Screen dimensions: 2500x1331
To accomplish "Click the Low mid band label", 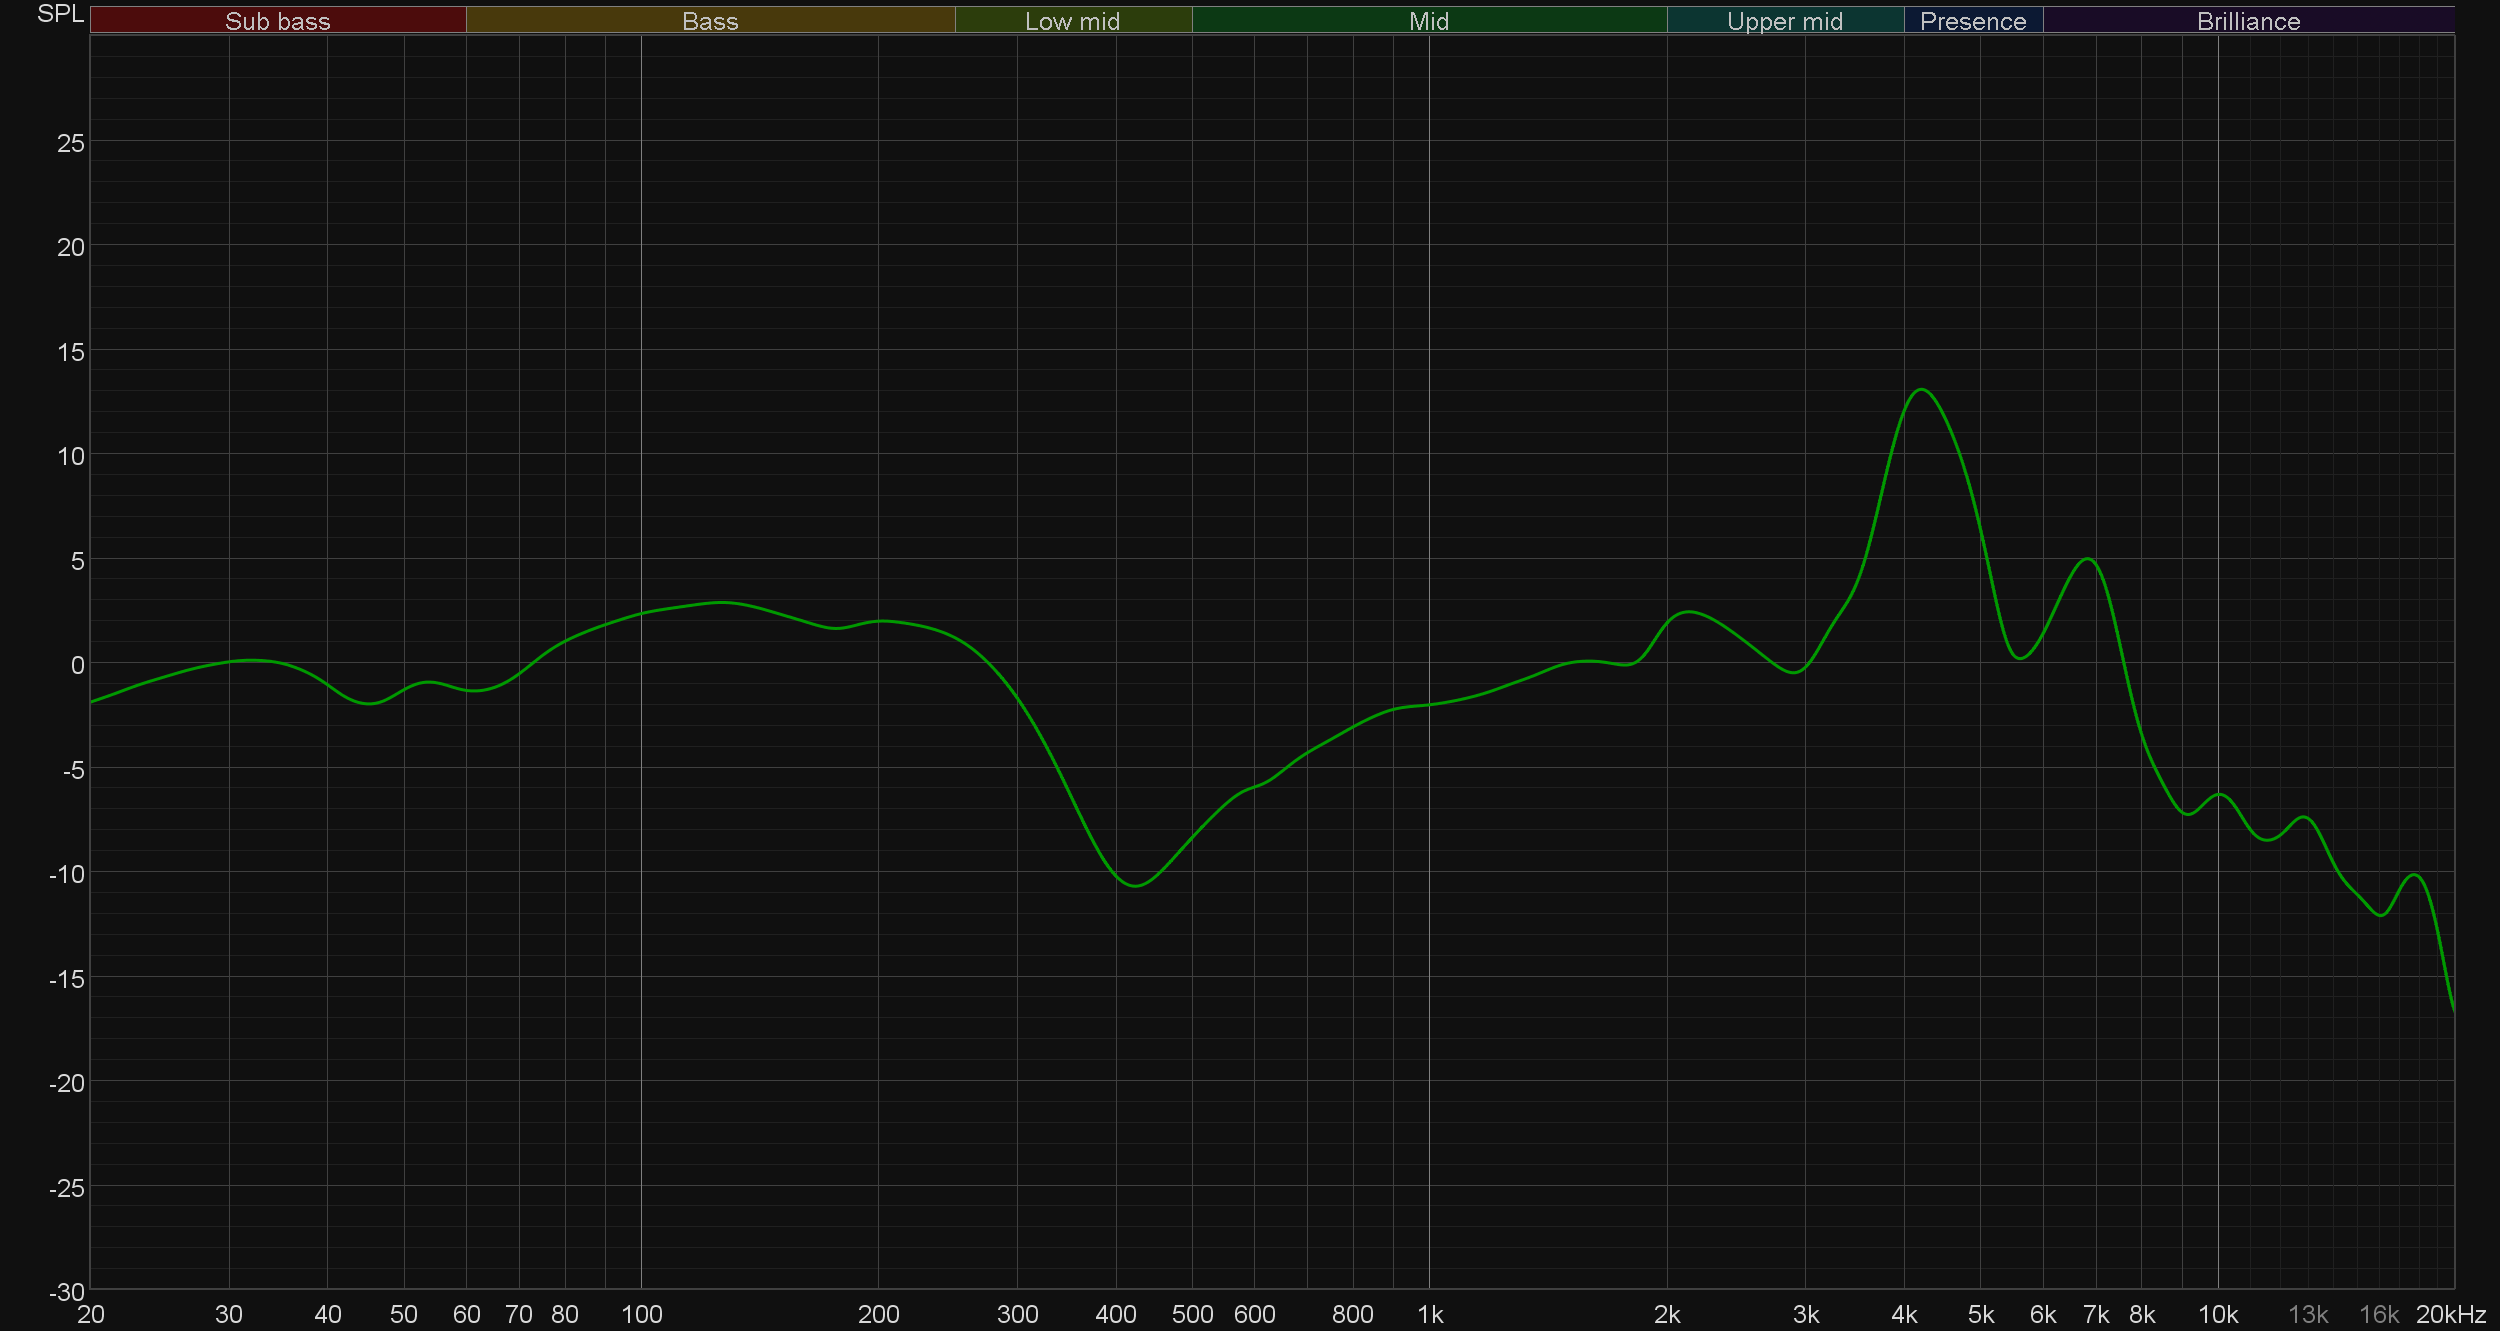I will [x=1072, y=21].
